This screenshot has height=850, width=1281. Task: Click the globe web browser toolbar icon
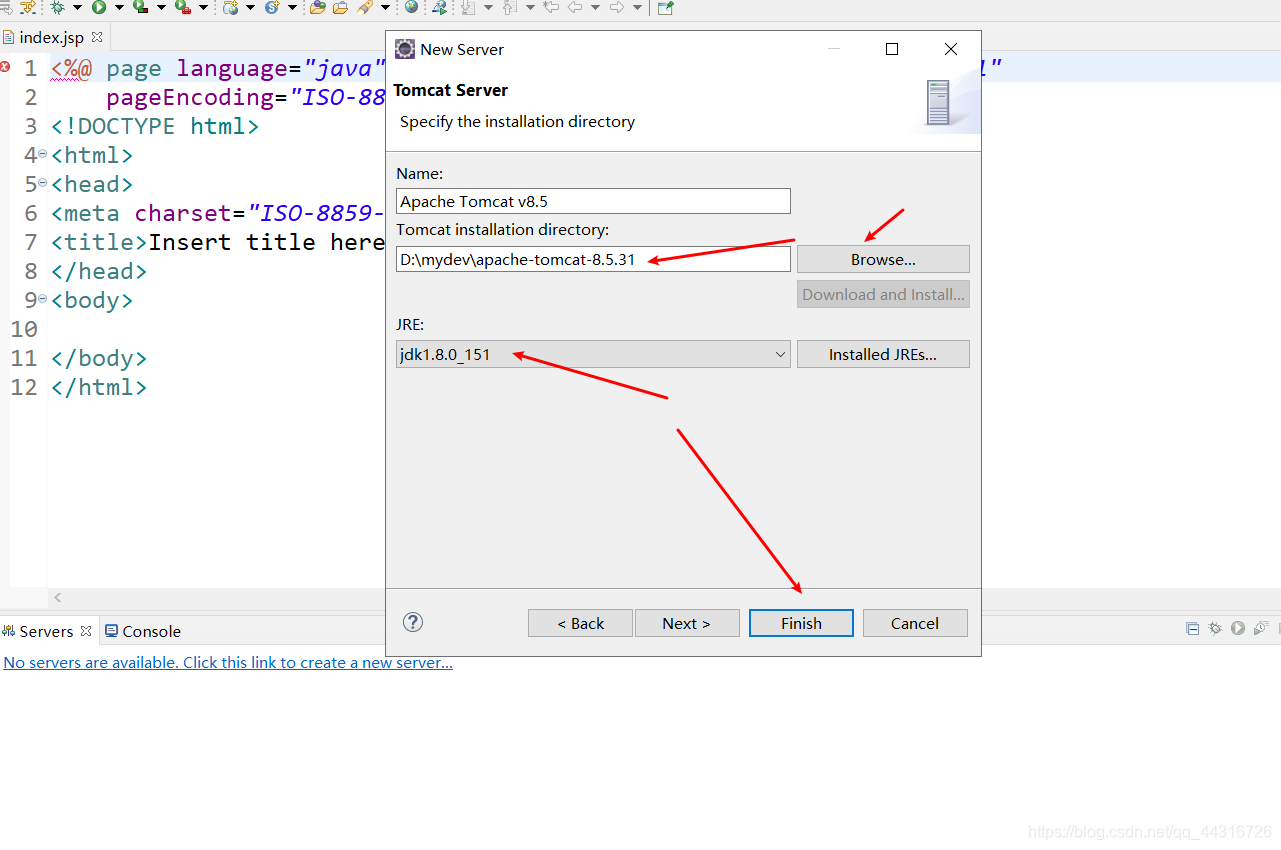click(411, 7)
